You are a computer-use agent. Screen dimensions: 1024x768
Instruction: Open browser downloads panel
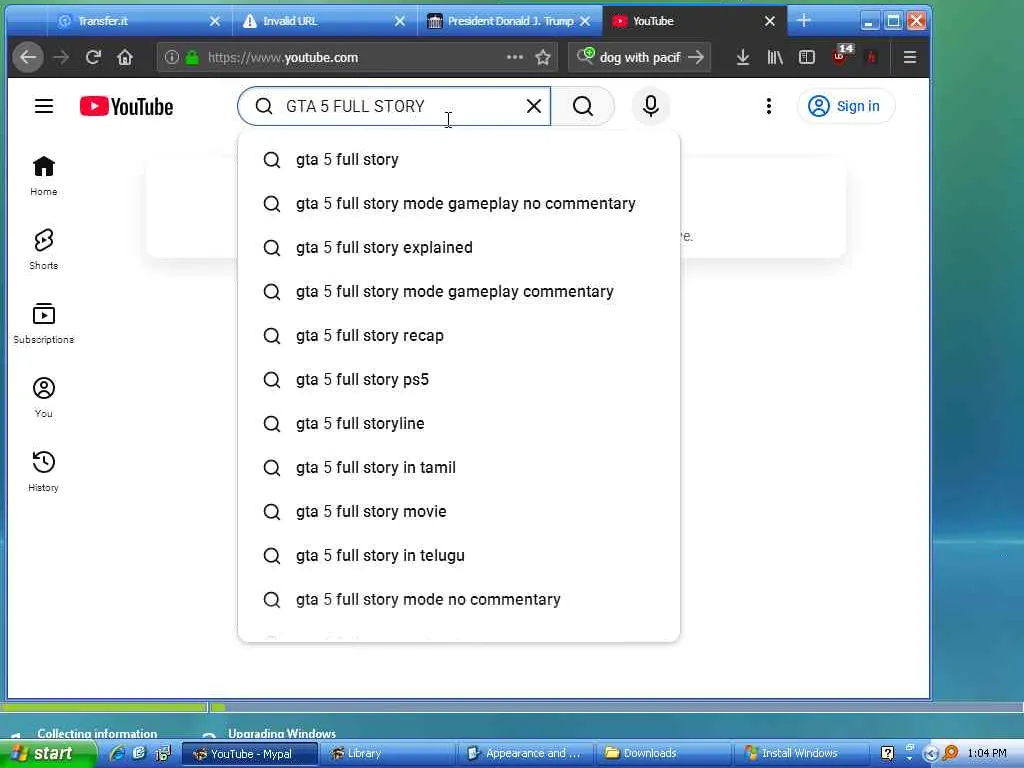[743, 57]
